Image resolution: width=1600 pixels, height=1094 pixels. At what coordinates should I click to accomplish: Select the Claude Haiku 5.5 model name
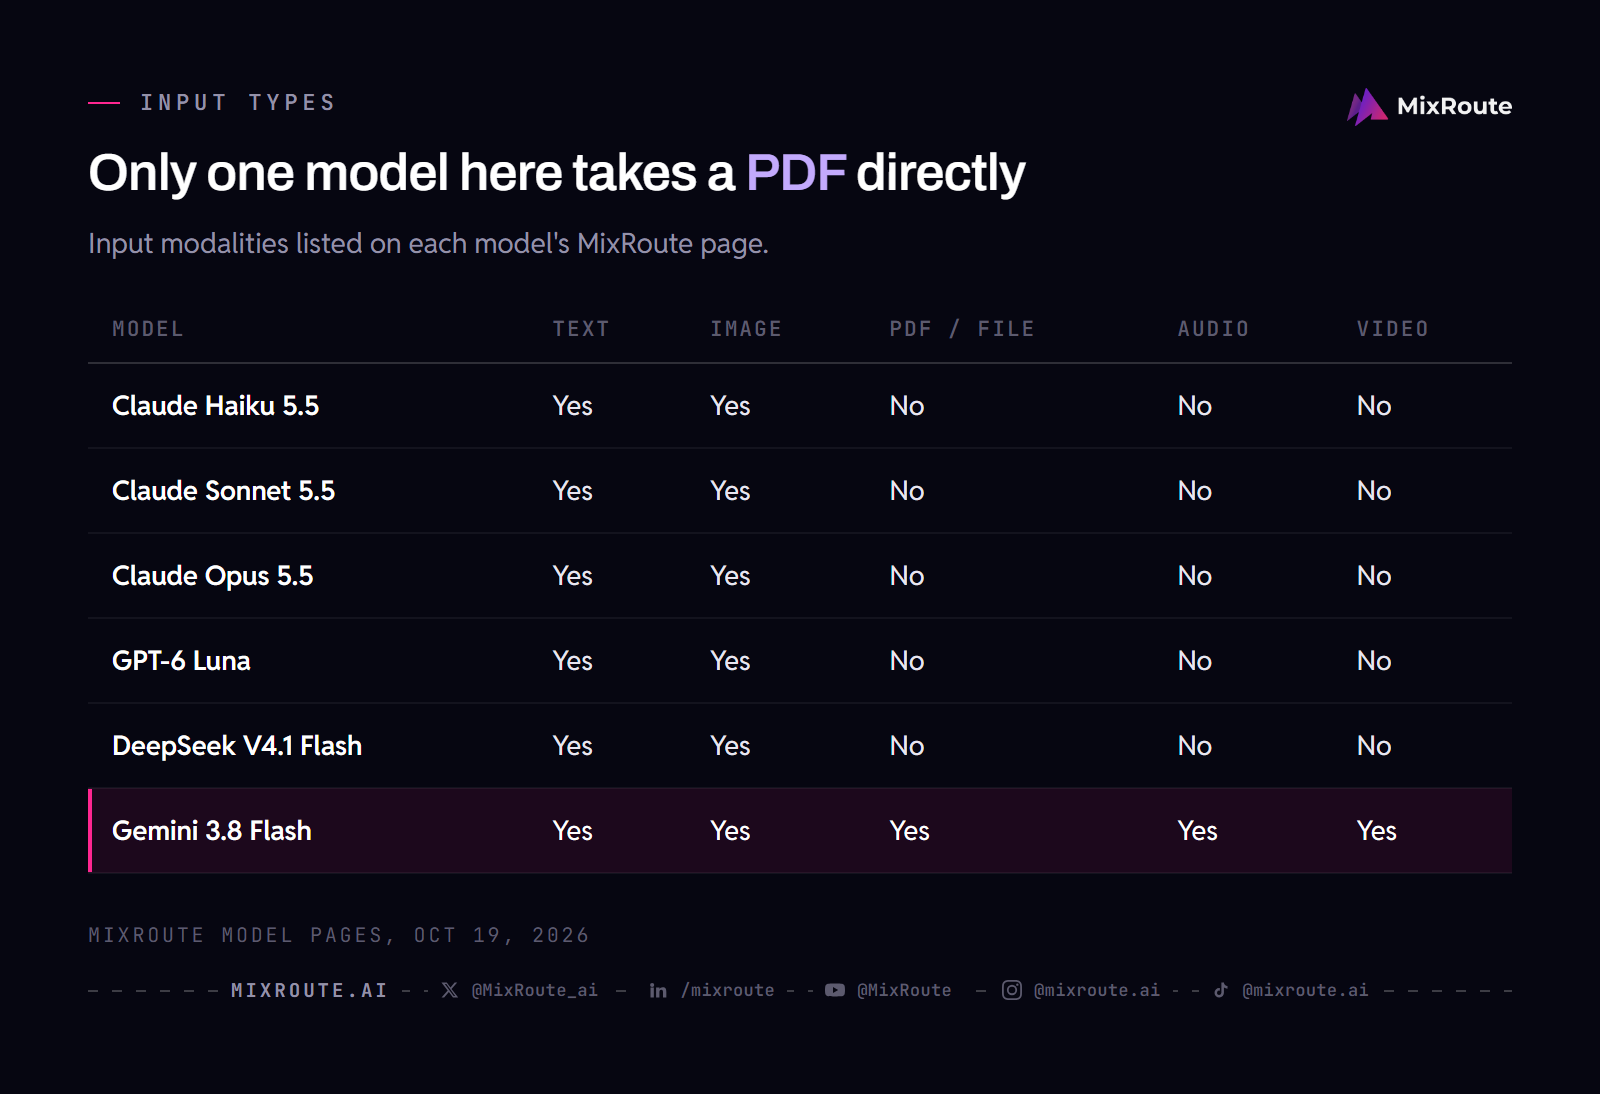coord(216,406)
